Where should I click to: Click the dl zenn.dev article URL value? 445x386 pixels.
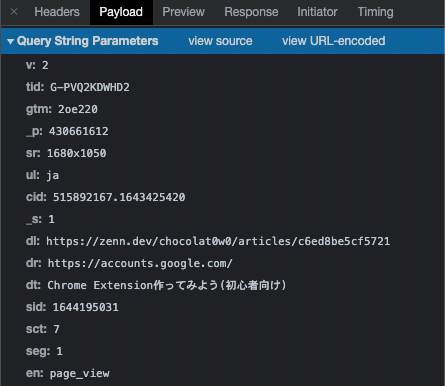[x=218, y=241]
